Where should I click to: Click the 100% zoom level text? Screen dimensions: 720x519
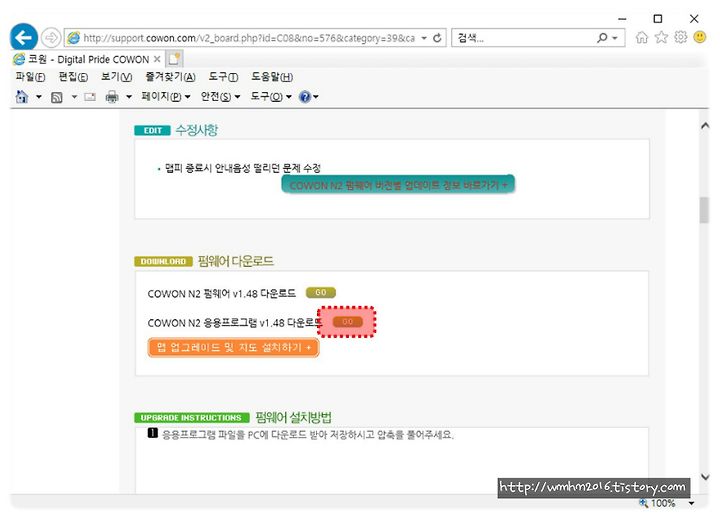click(x=663, y=503)
